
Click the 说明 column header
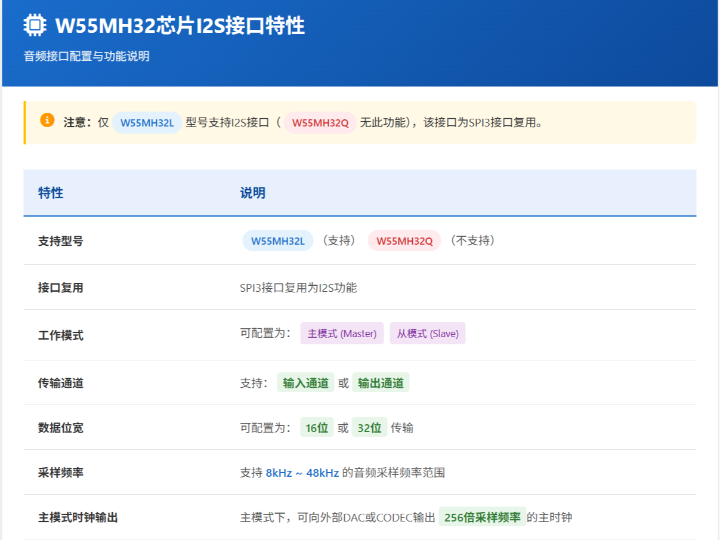[253, 193]
